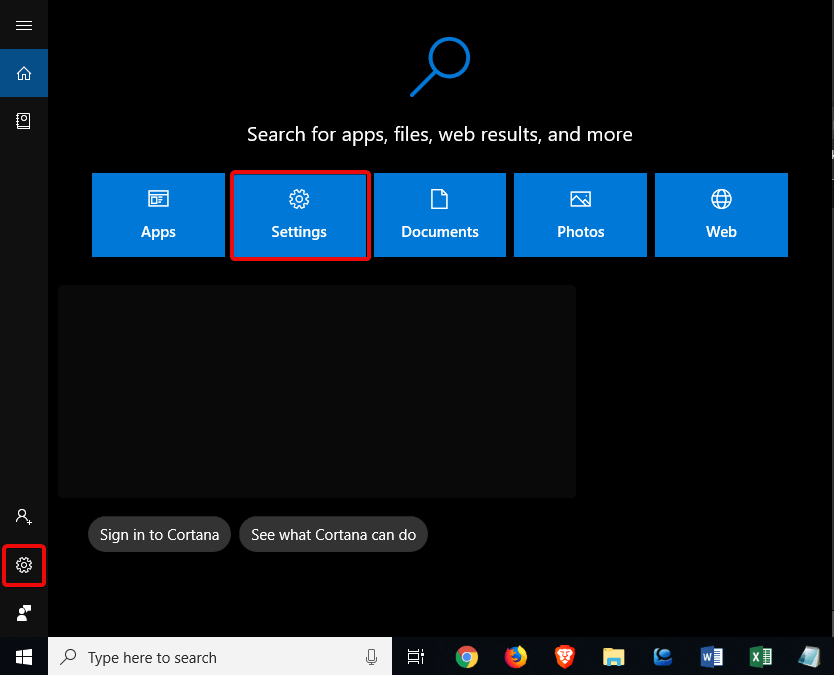Filter results by Photos
Screen dimensions: 834x675
[580, 215]
